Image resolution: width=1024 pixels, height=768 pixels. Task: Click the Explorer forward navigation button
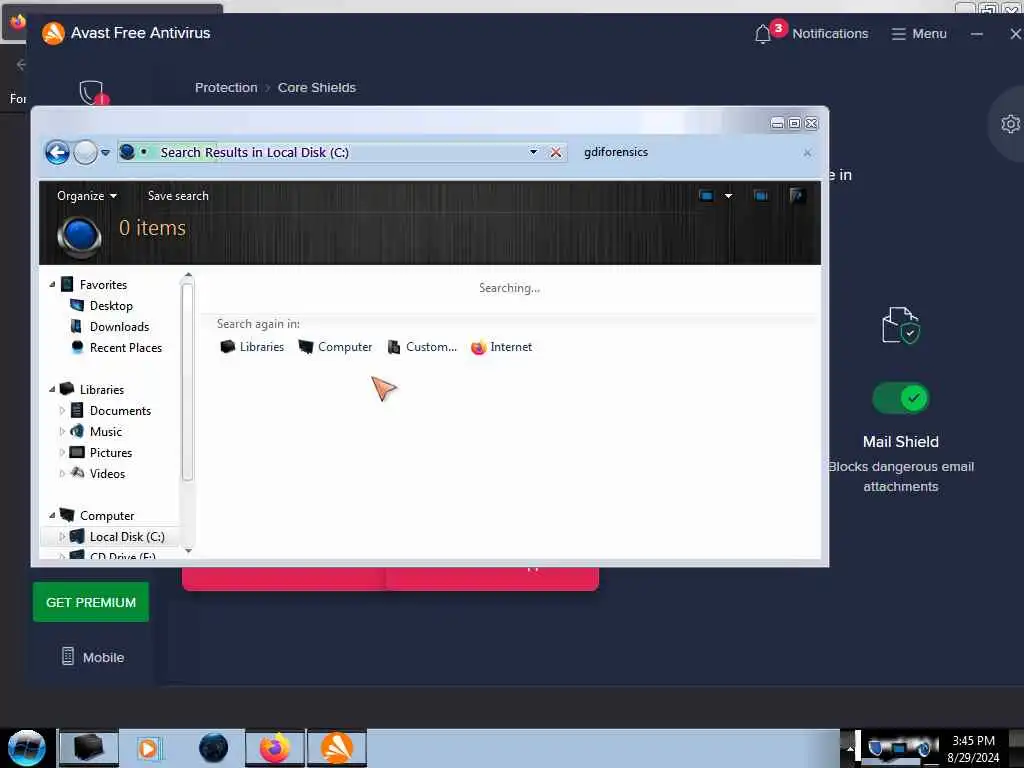(86, 153)
